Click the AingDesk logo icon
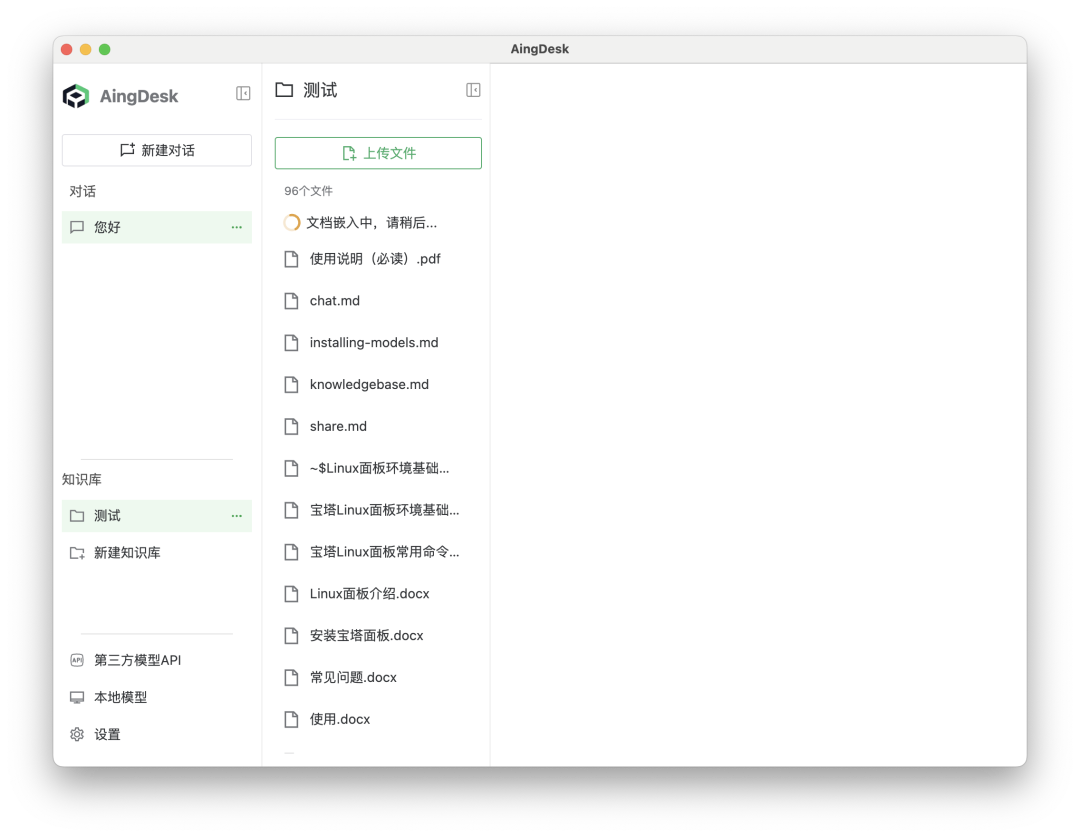The image size is (1080, 837). click(76, 96)
